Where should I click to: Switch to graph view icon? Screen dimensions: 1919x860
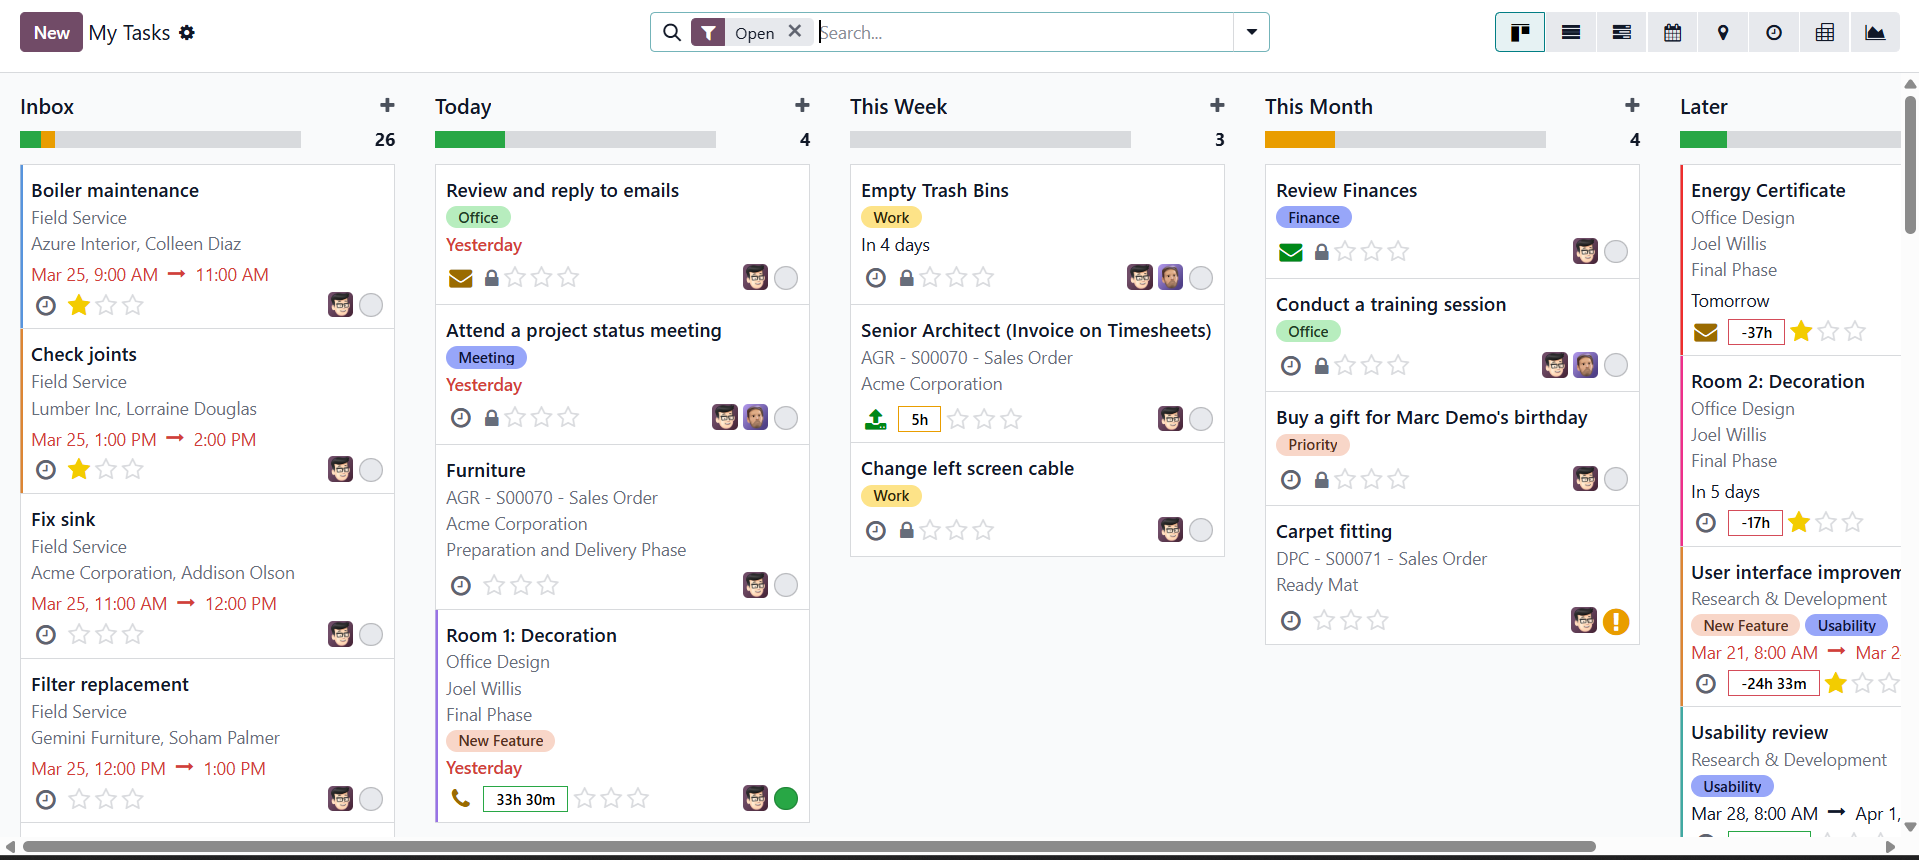1875,33
